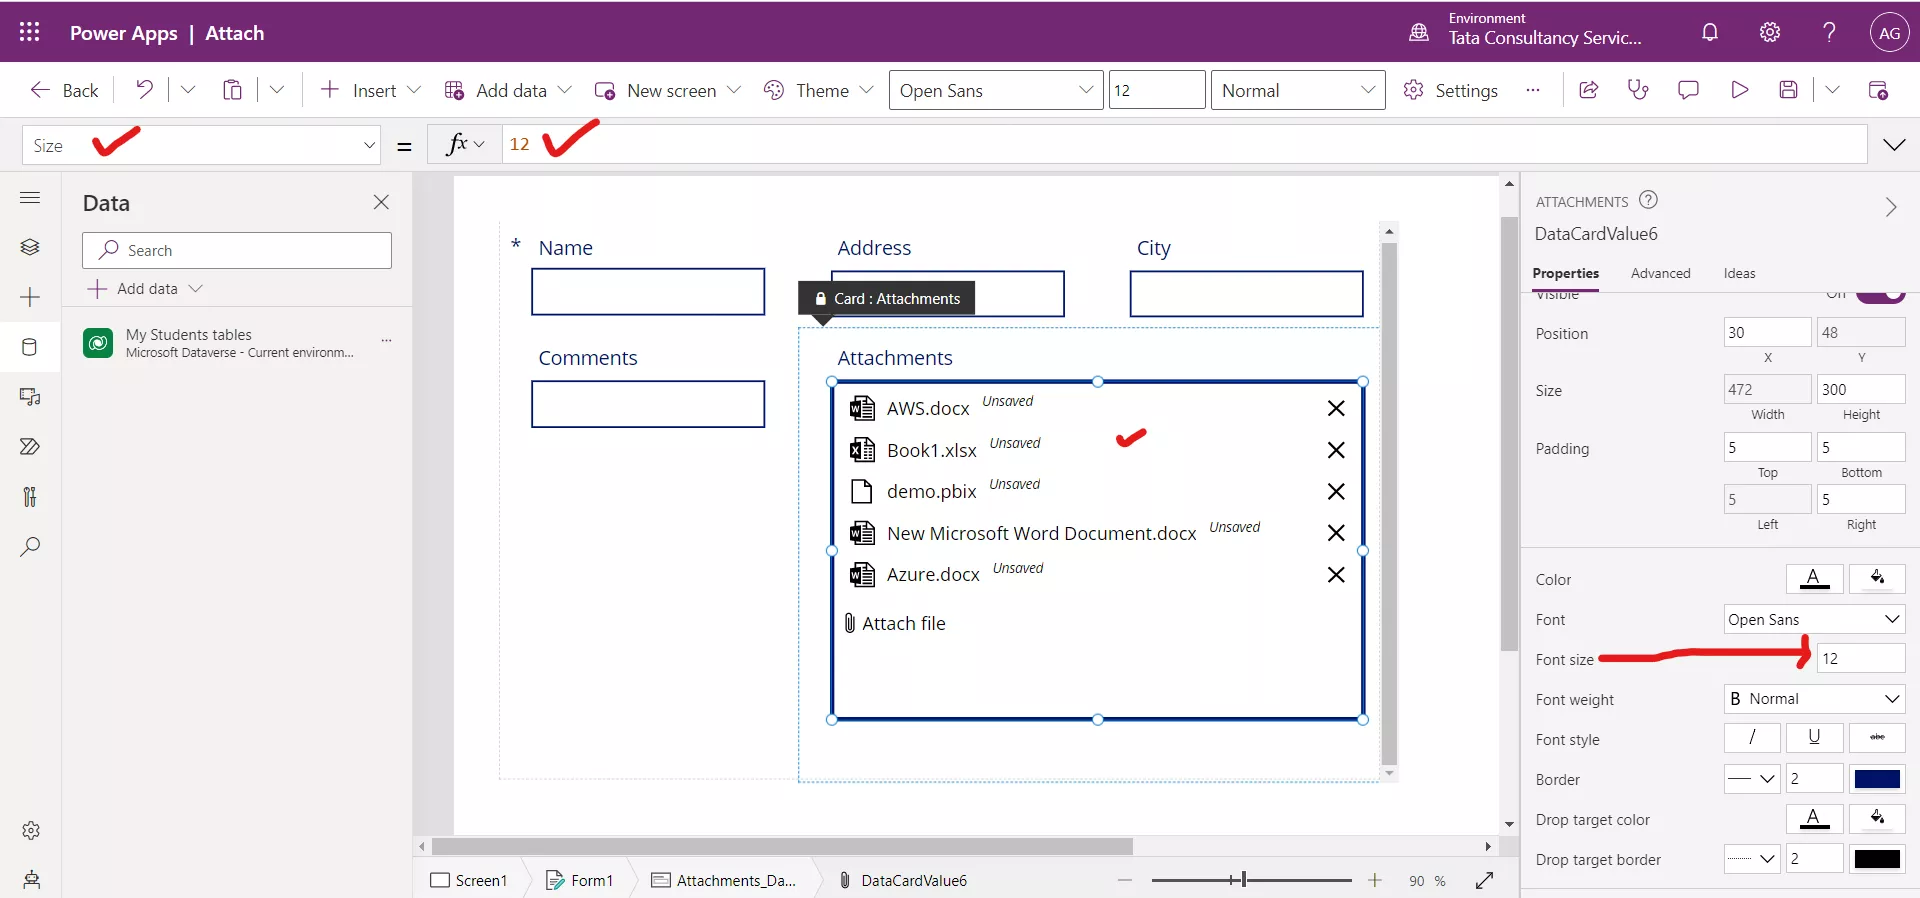Click Attach file
The height and width of the screenshot is (898, 1920).
pos(894,623)
